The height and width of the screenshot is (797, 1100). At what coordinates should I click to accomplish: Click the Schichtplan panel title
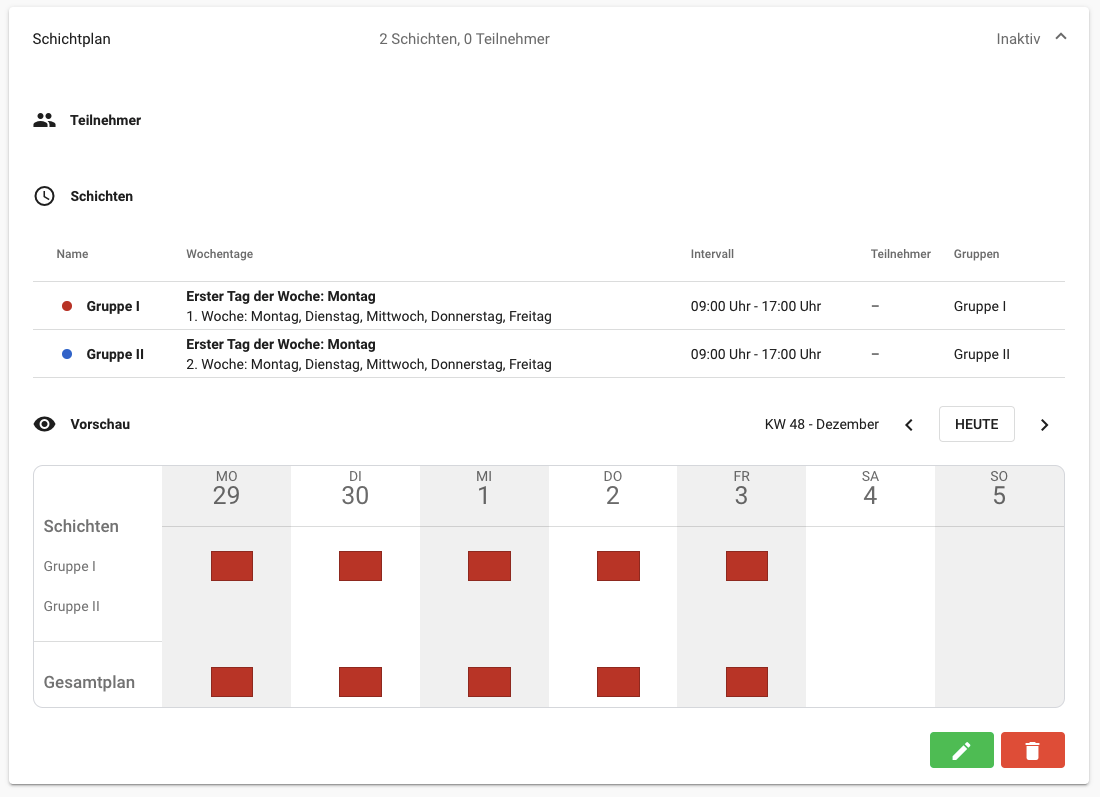point(72,39)
